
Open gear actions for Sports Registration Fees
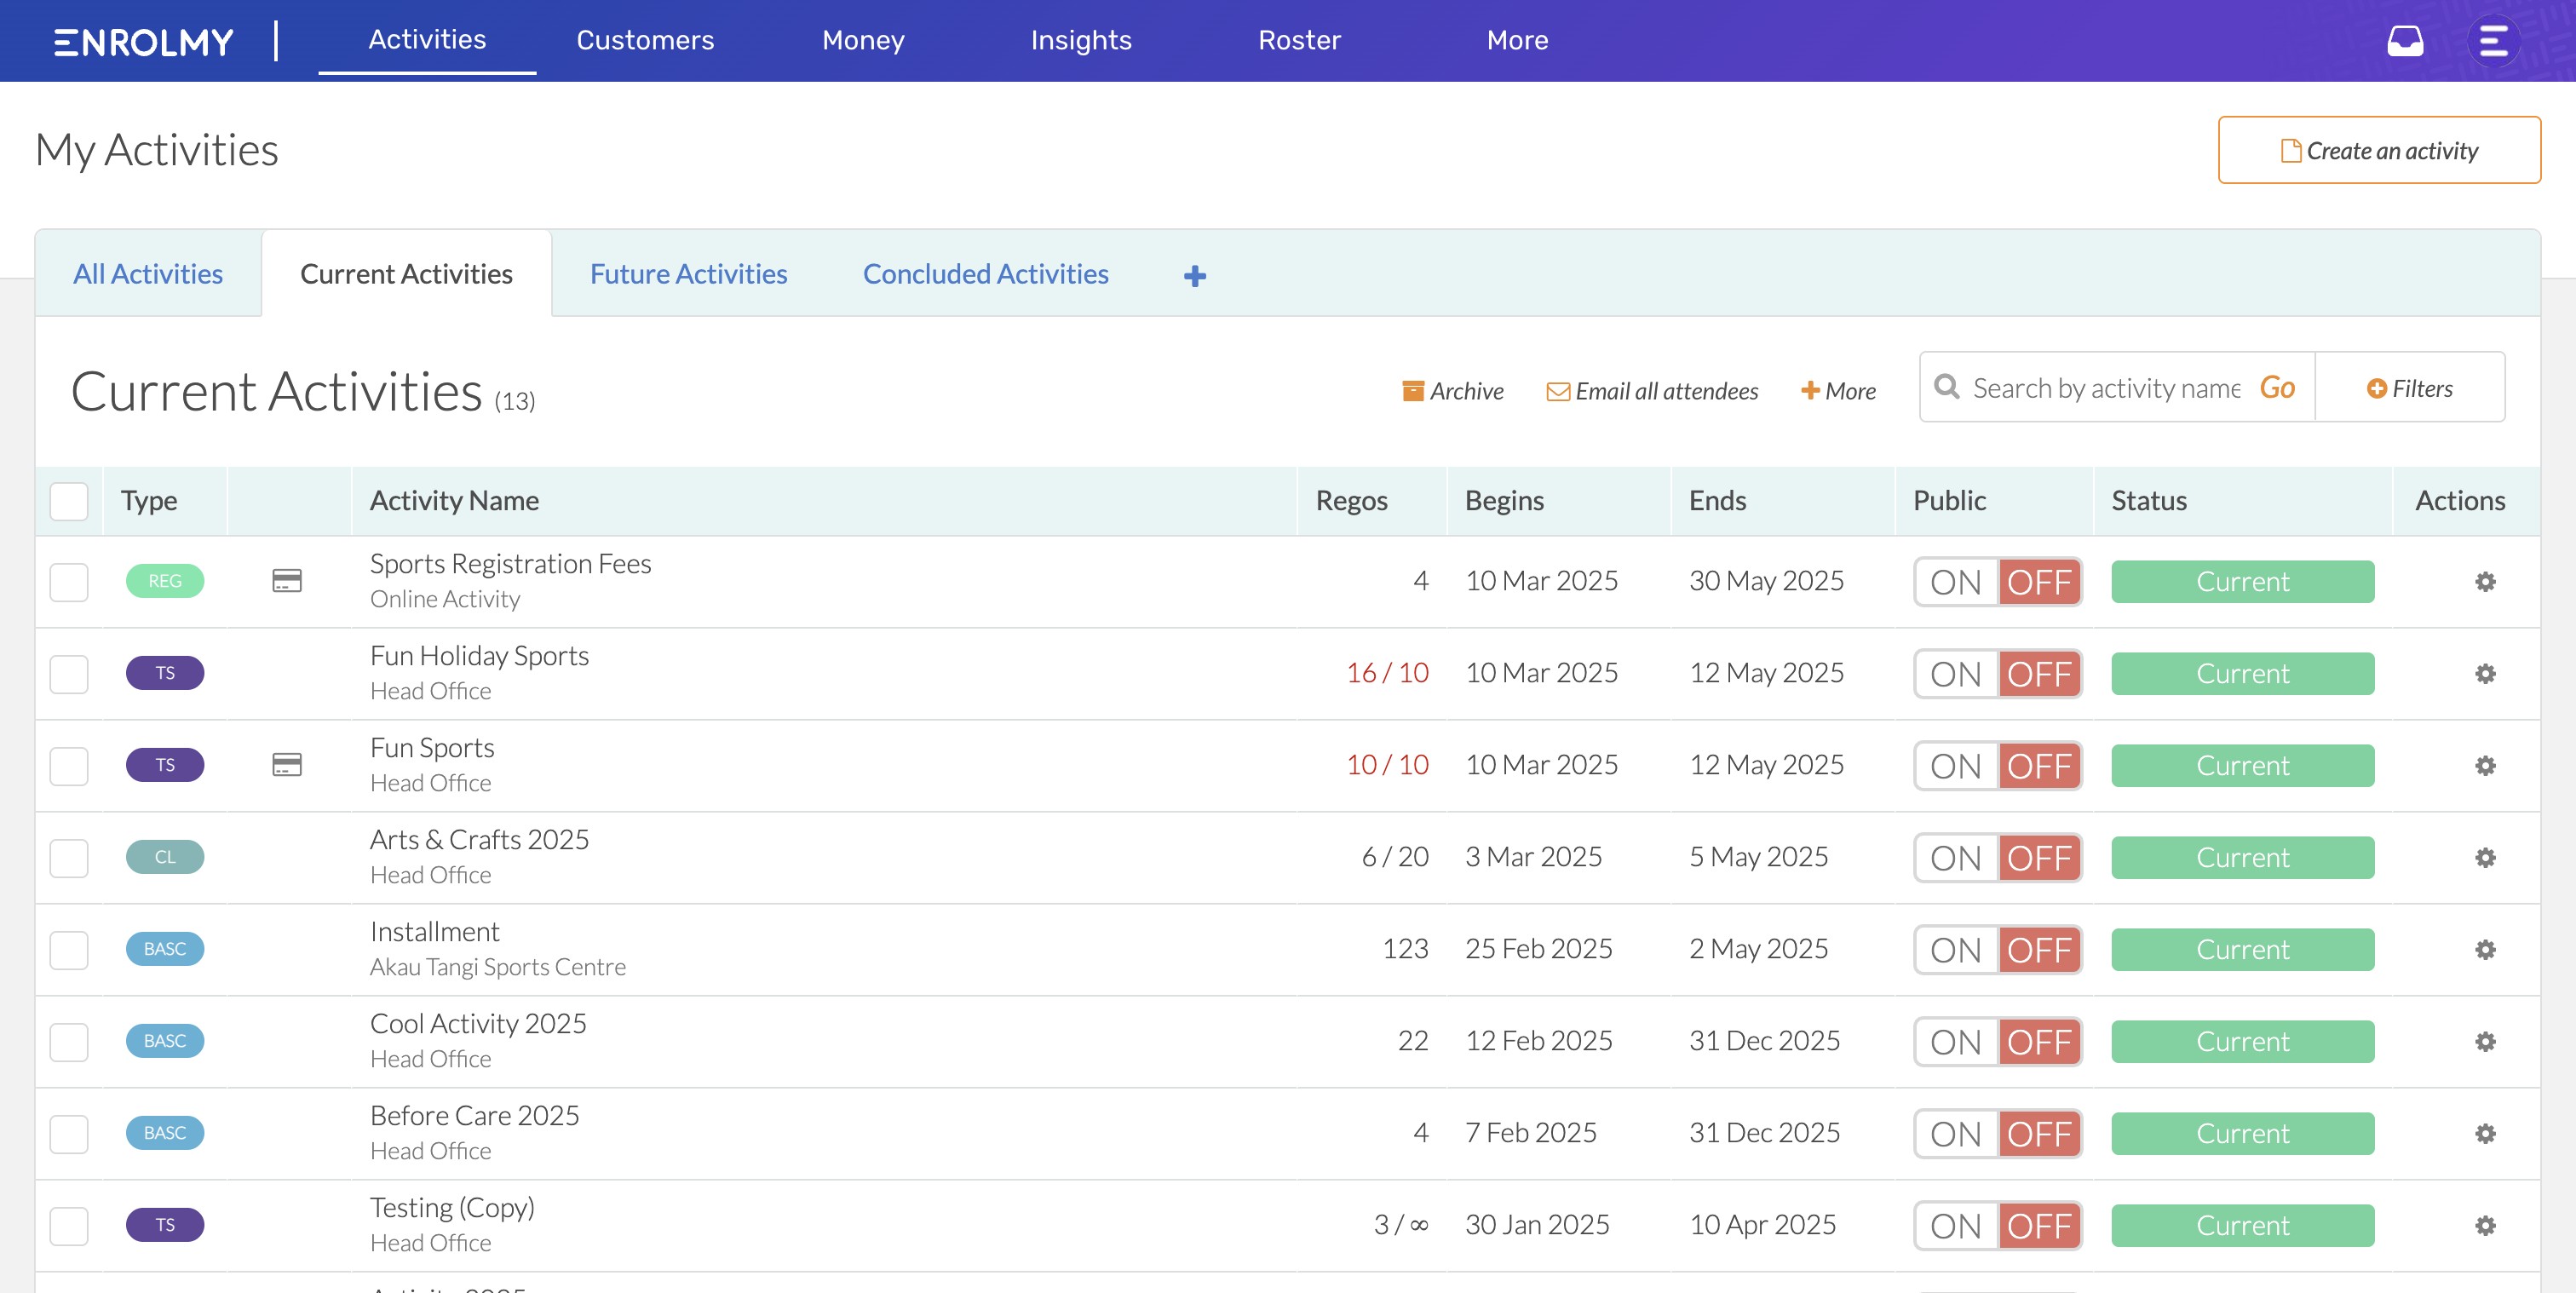pyautogui.click(x=2485, y=581)
